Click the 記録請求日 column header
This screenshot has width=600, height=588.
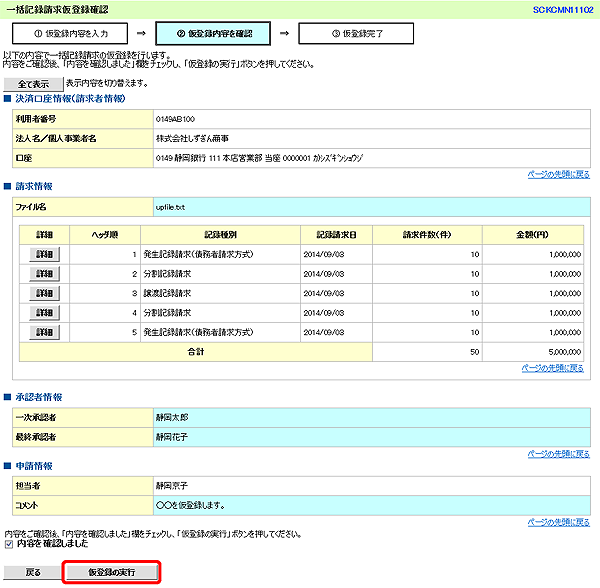pos(336,235)
